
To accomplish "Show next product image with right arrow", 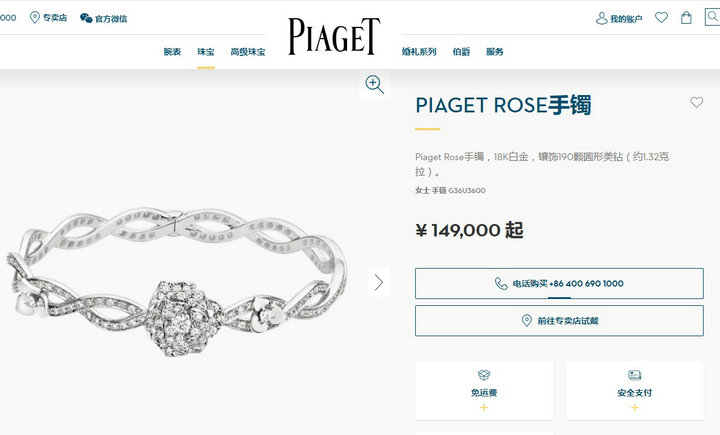I will click(379, 282).
